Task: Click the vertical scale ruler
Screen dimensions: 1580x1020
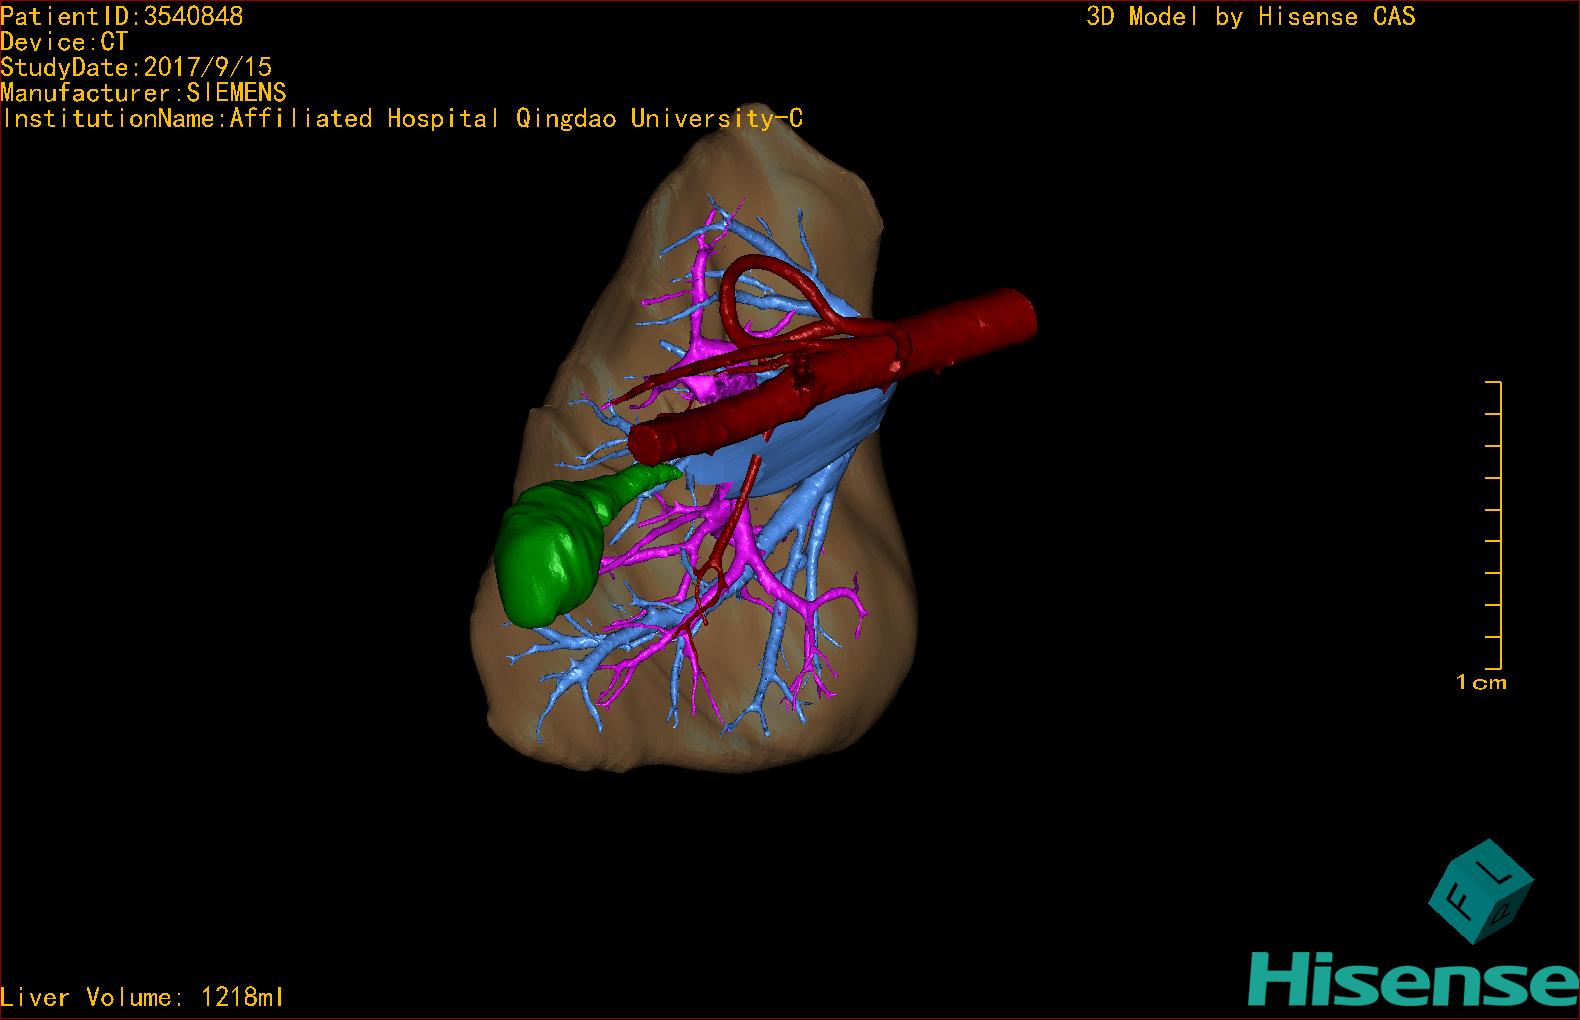Action: (x=1497, y=525)
